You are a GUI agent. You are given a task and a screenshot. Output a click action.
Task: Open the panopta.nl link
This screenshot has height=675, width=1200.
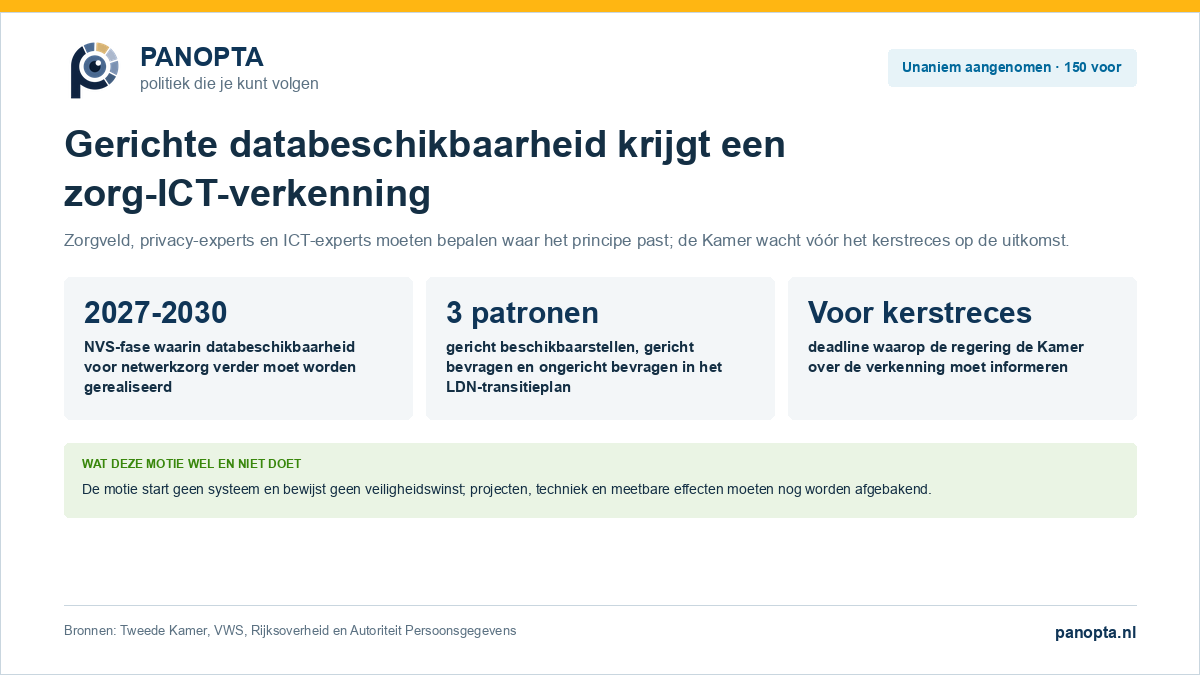1095,632
